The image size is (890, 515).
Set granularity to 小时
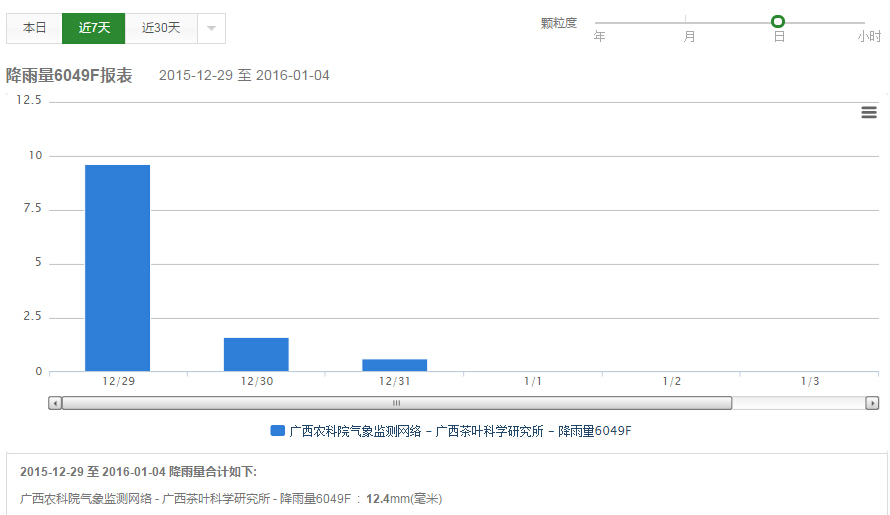point(868,36)
